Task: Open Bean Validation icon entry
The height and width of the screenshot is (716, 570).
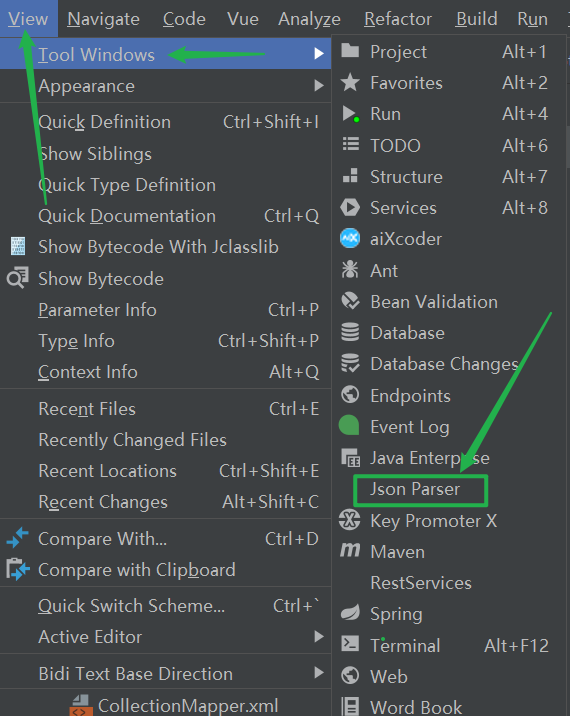Action: tap(350, 301)
